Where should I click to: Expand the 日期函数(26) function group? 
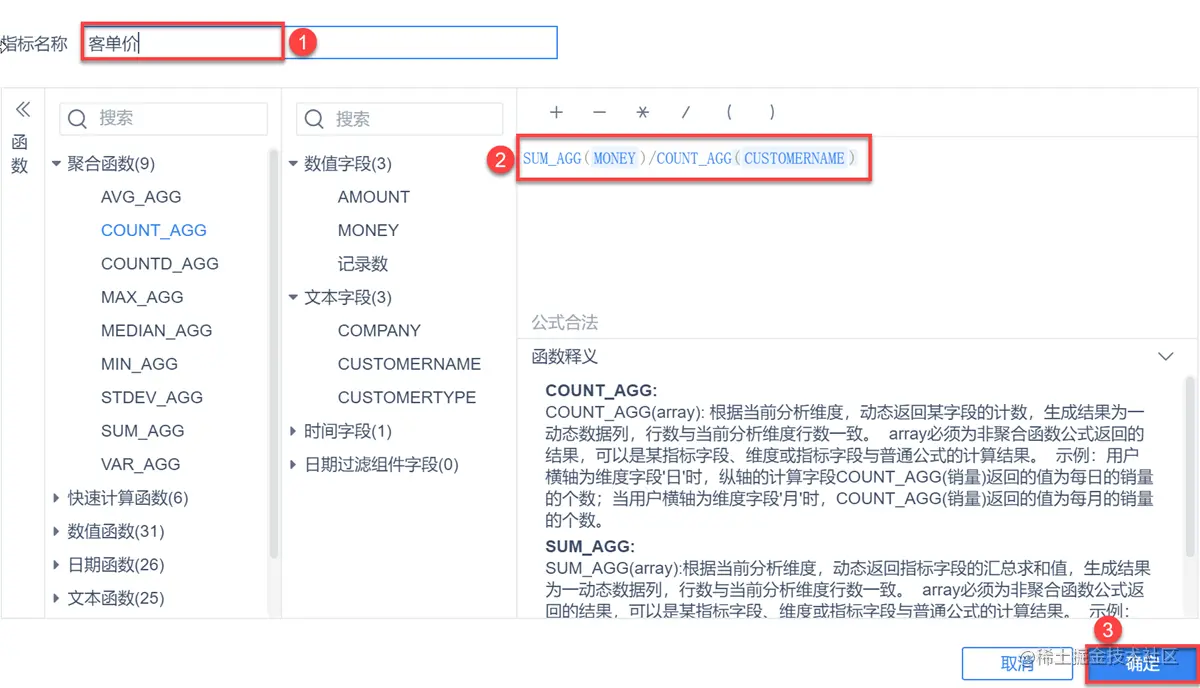pos(57,564)
